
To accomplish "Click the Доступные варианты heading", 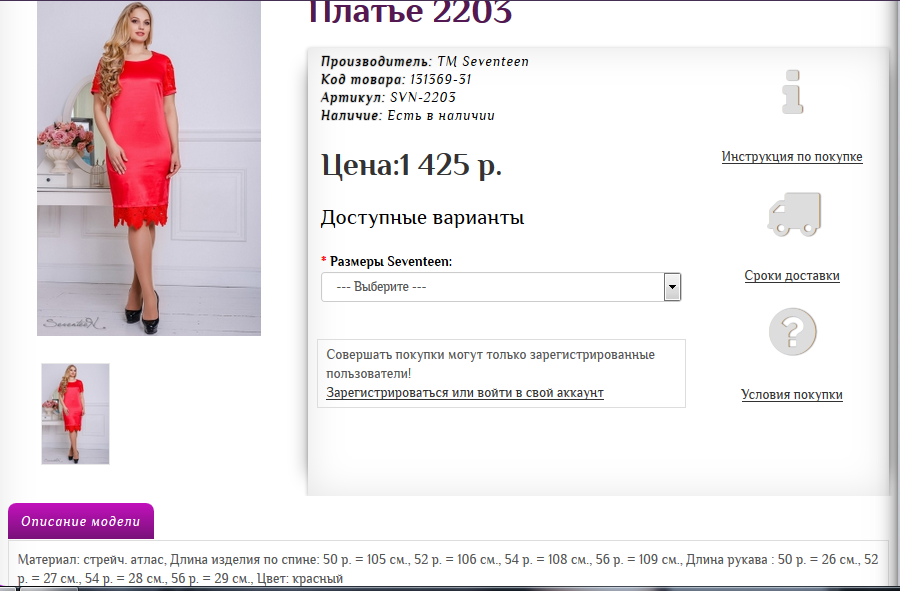I will coord(422,218).
